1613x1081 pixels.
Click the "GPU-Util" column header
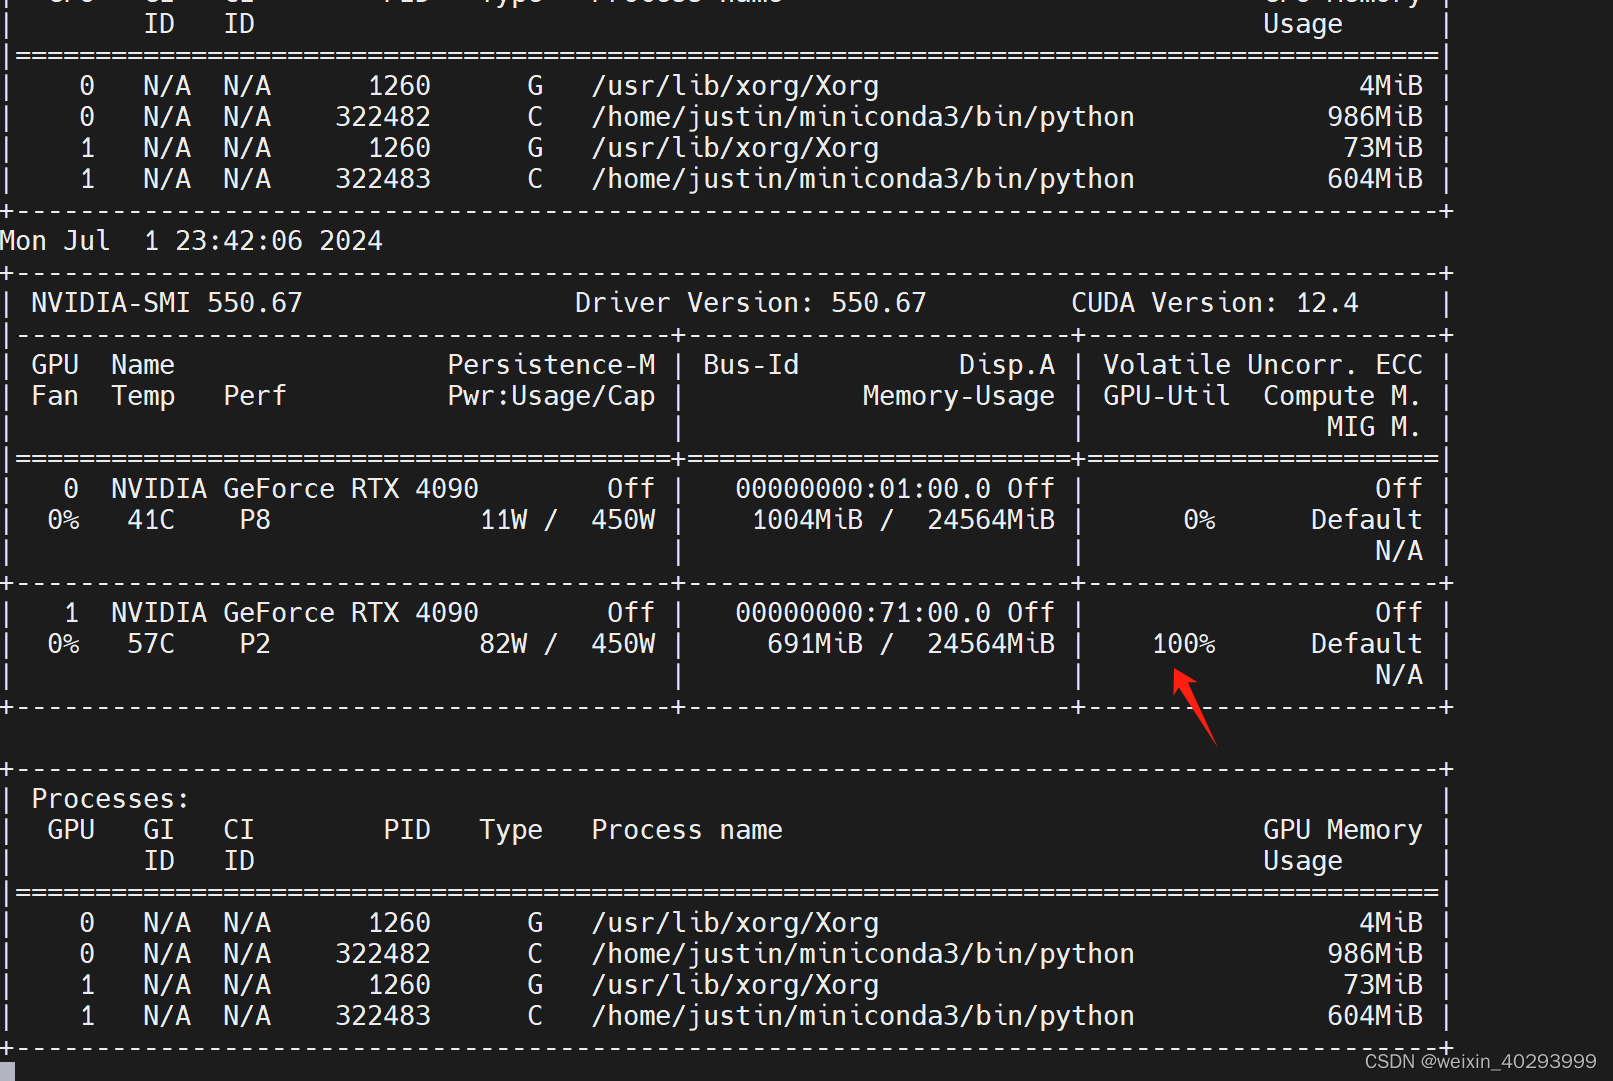click(1167, 396)
